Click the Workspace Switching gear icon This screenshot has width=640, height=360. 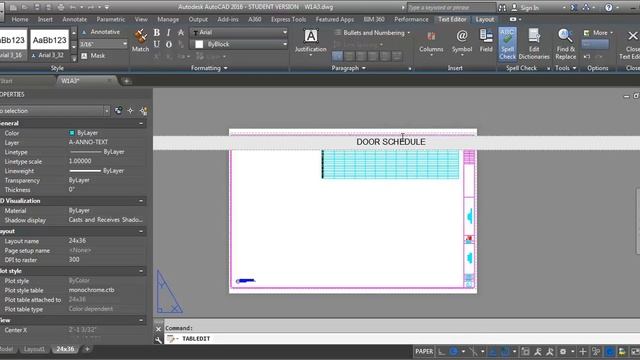(x=563, y=351)
